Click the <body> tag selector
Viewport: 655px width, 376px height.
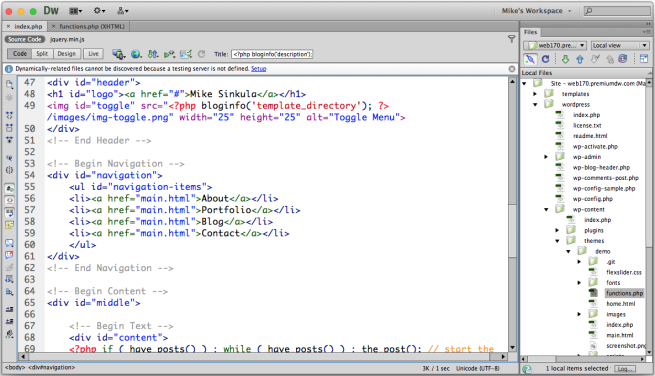[x=15, y=368]
